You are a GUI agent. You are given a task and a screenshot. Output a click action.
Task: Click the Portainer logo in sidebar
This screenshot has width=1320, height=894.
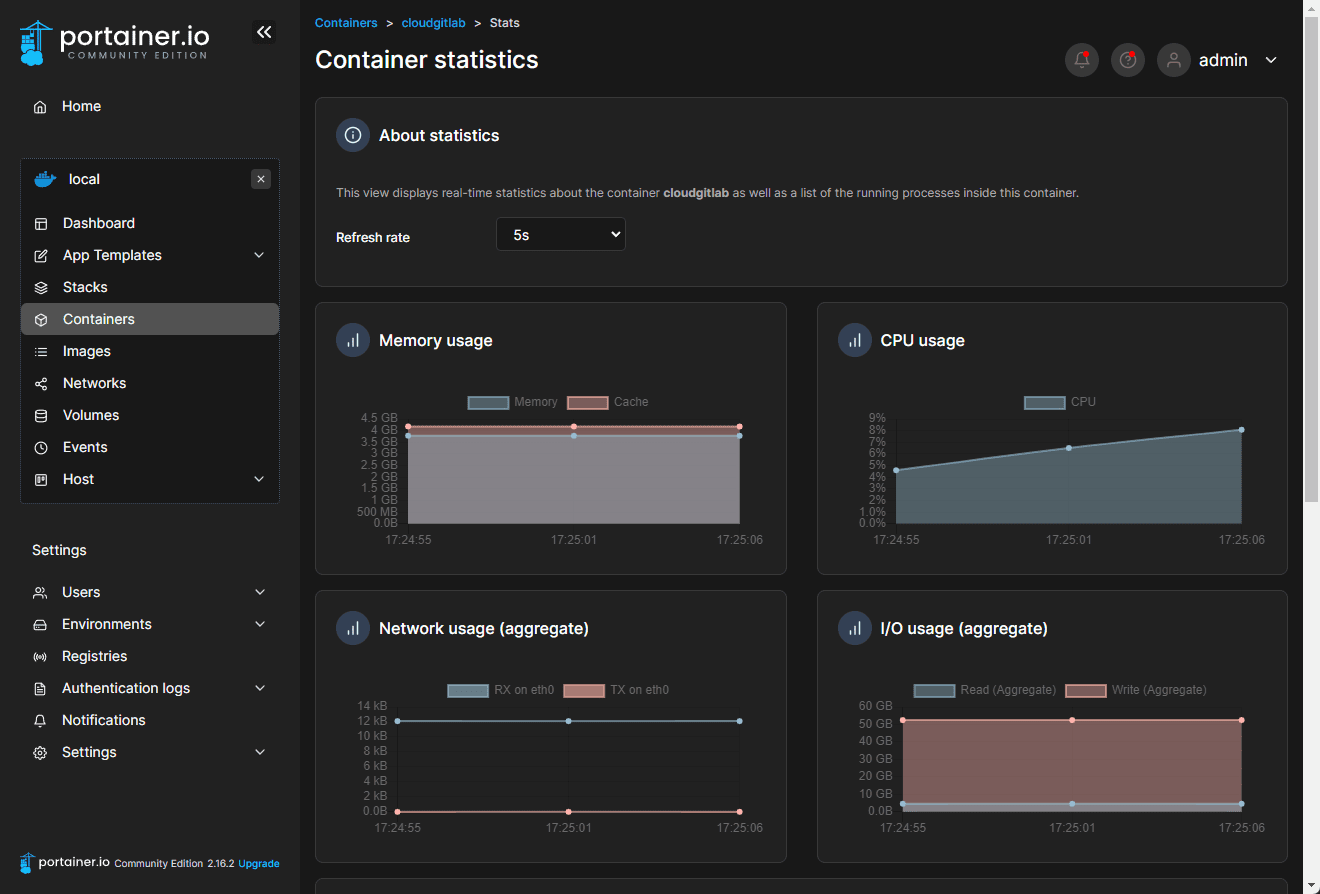(x=114, y=43)
